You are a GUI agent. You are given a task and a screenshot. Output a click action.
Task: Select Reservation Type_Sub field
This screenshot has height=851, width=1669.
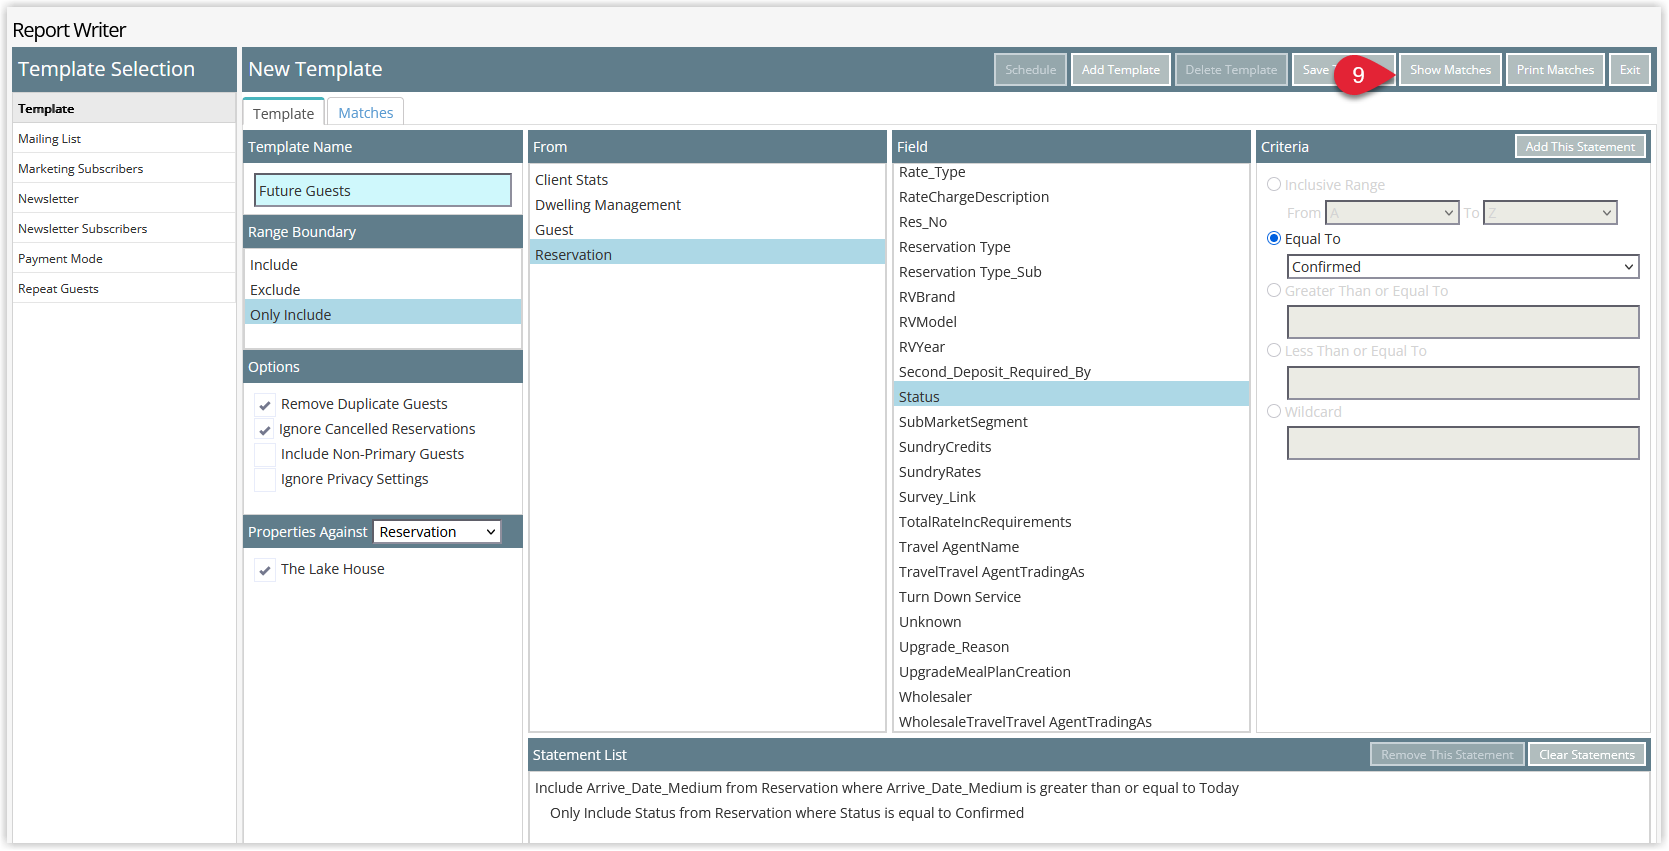tap(1071, 272)
